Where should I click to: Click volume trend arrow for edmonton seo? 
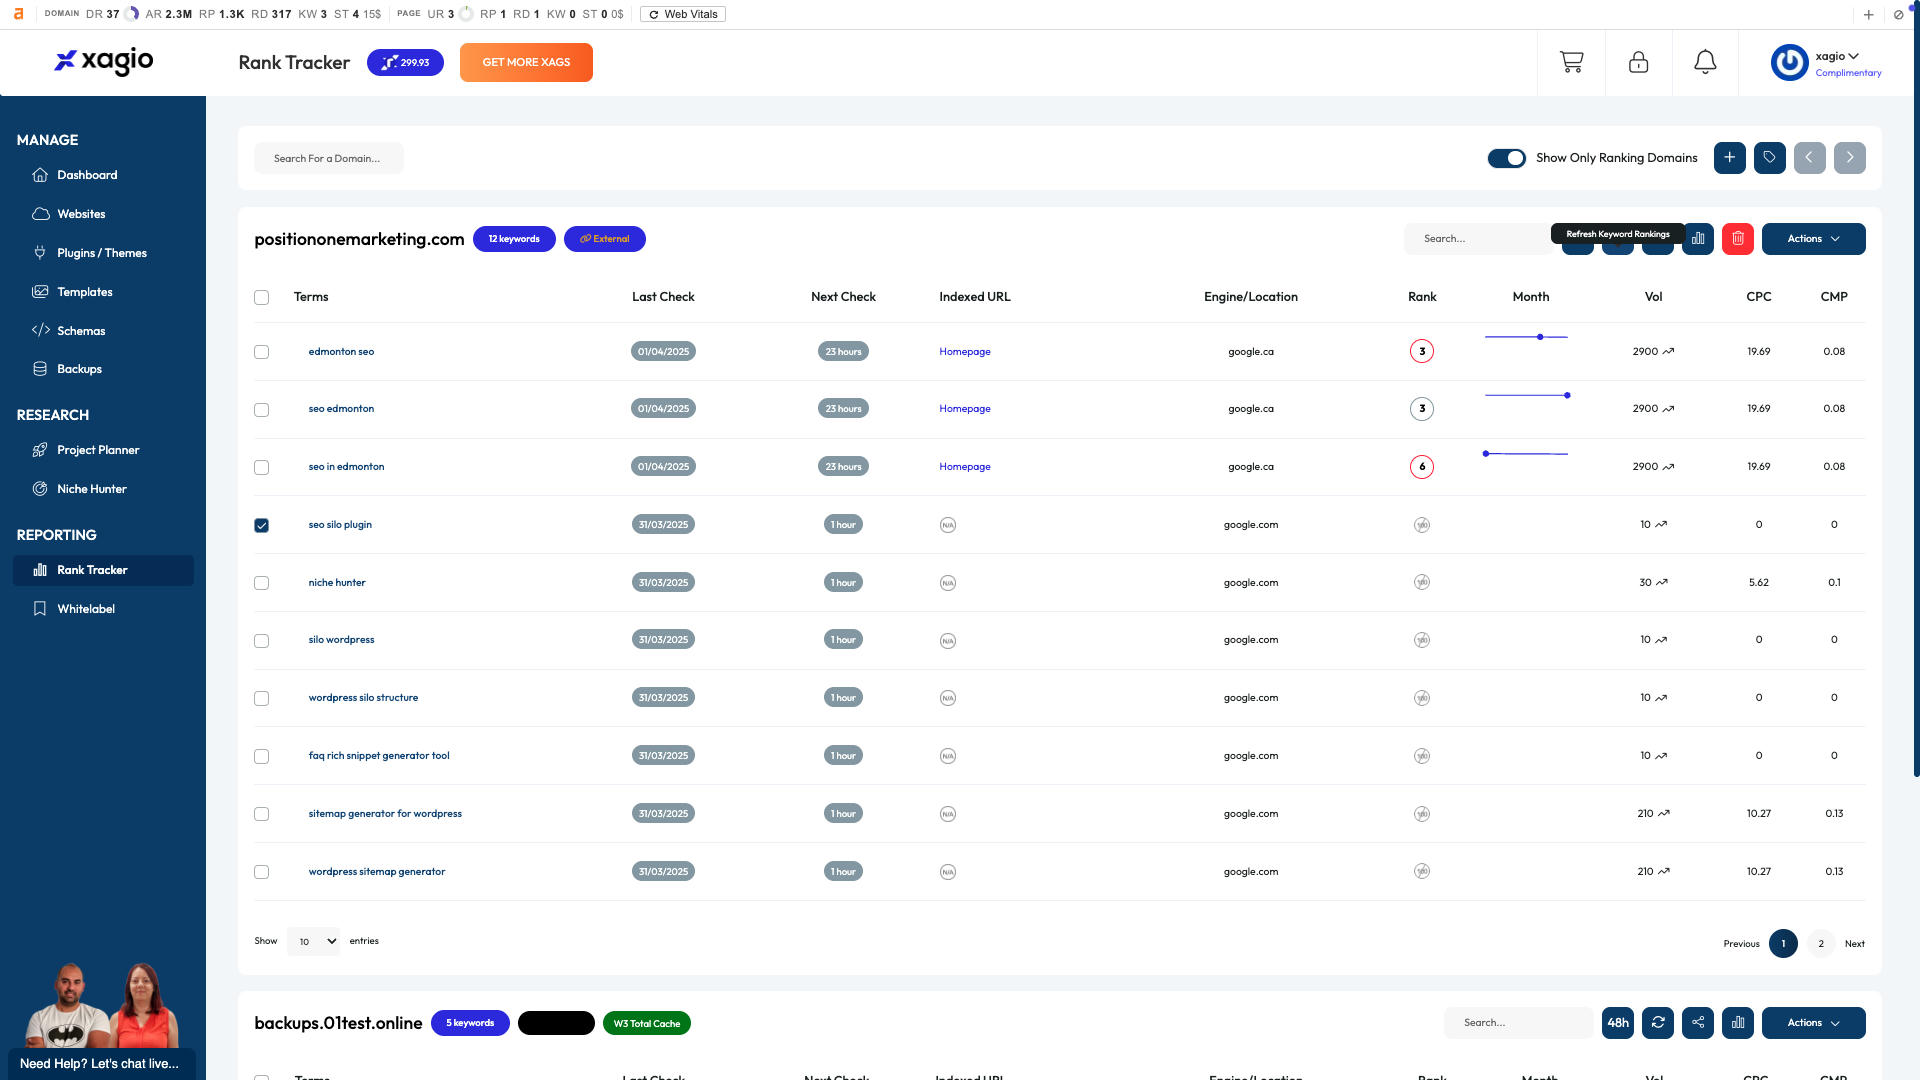tap(1668, 352)
